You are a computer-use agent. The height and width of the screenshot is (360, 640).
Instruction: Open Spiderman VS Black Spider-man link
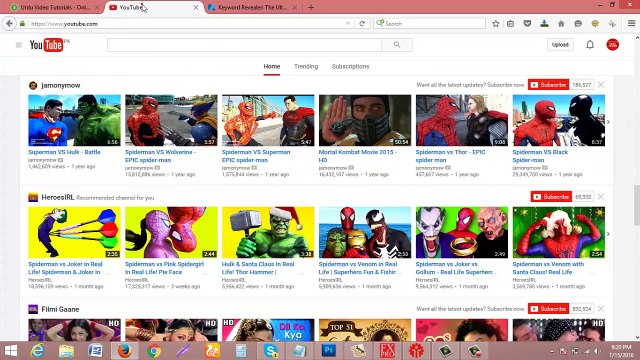(540, 156)
